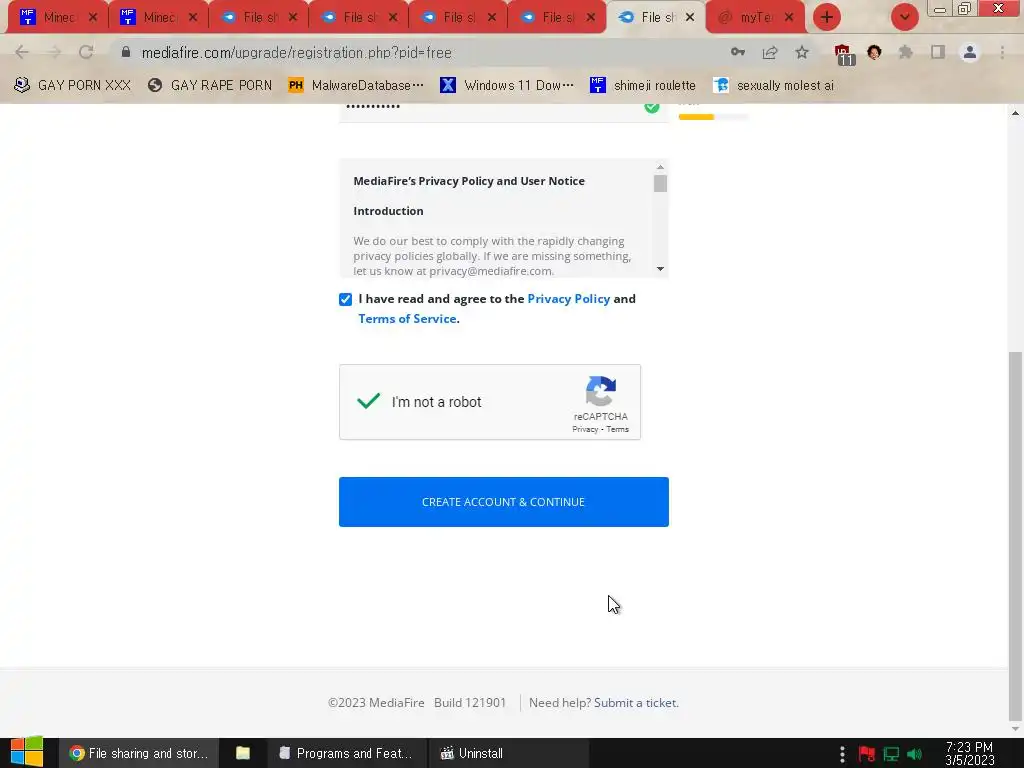
Task: Open the shimeji roulette bookmark
Action: click(x=643, y=86)
